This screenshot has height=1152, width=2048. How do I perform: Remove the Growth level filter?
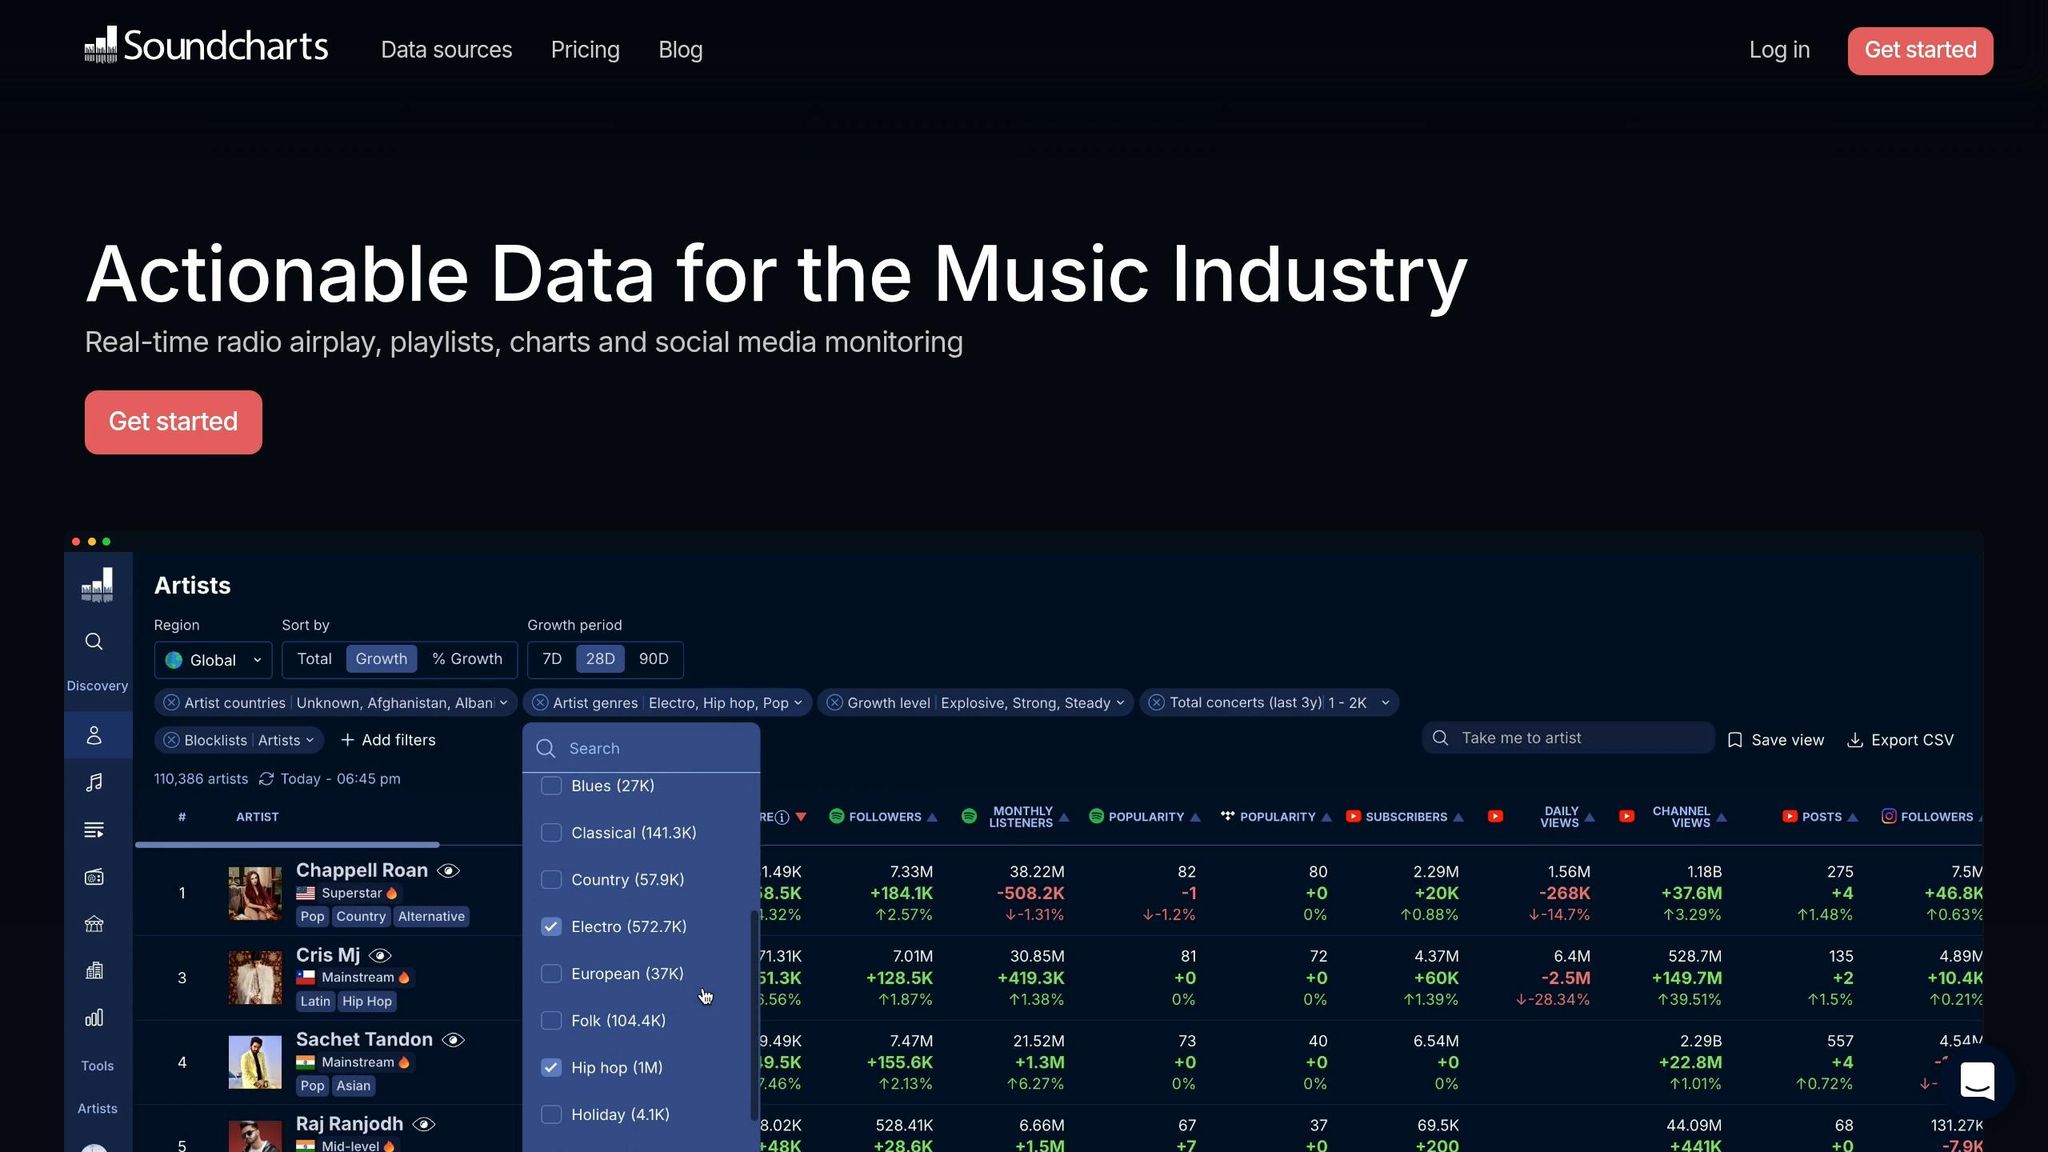coord(834,703)
